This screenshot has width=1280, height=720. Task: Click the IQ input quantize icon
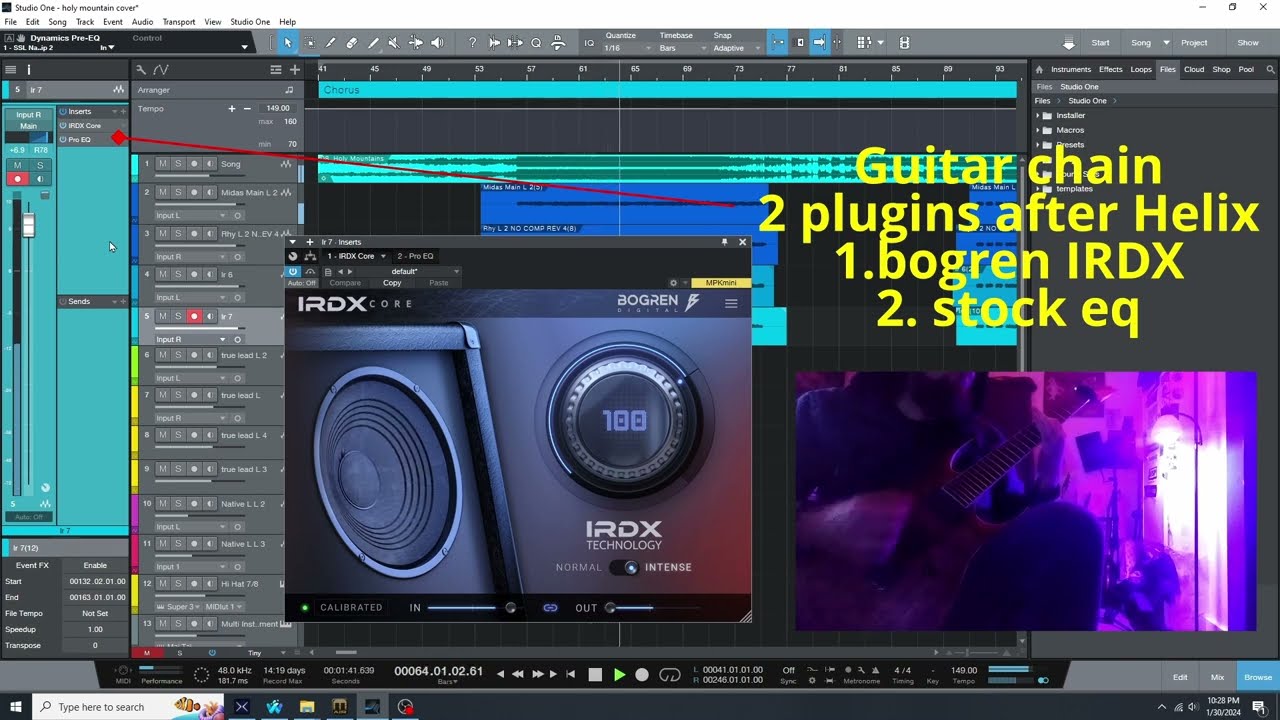pos(589,43)
